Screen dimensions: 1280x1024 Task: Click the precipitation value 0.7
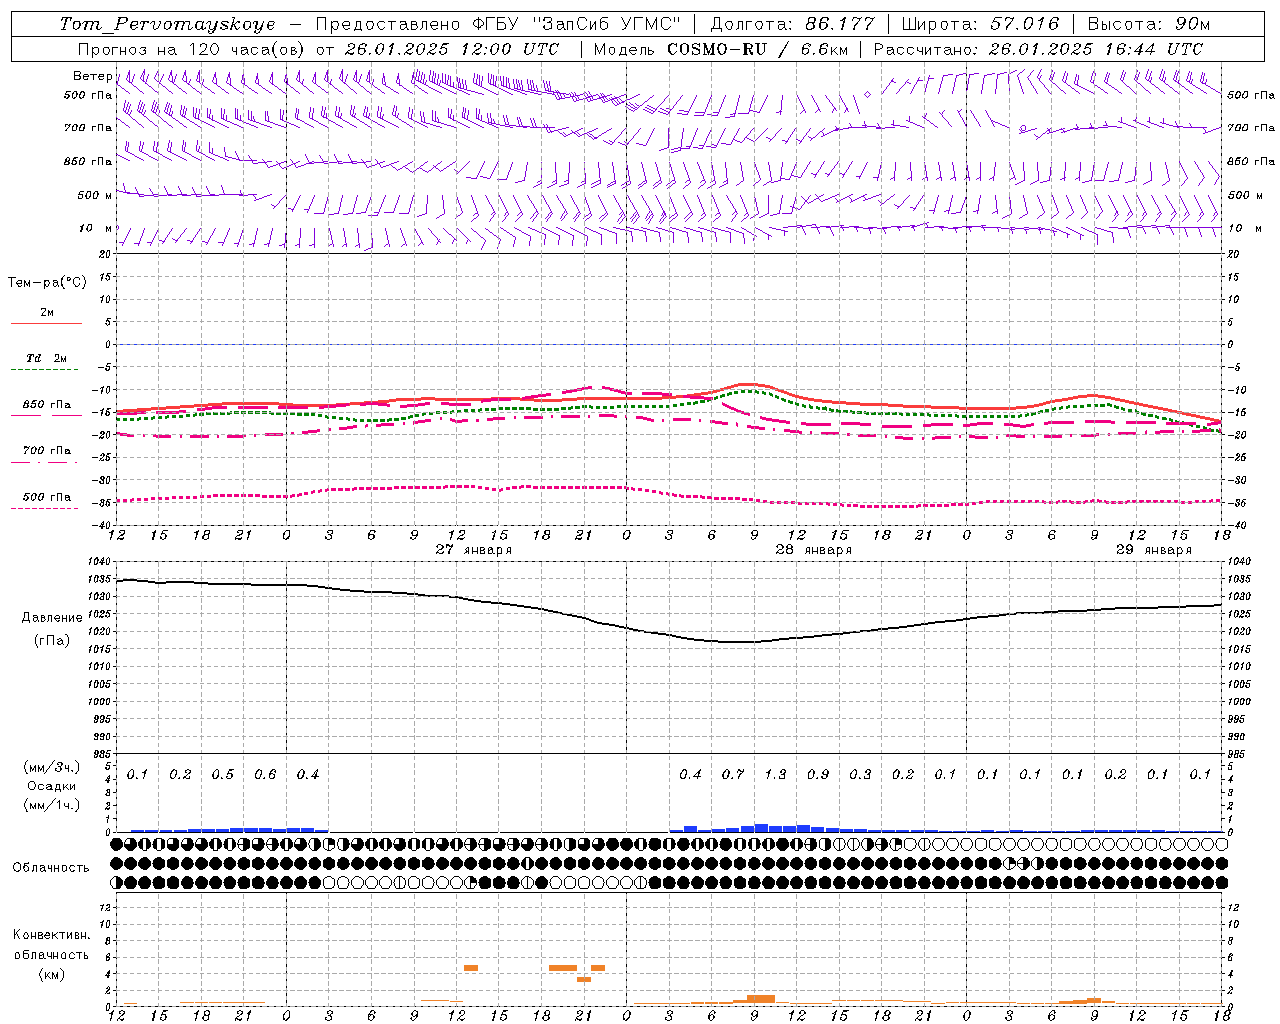point(733,774)
